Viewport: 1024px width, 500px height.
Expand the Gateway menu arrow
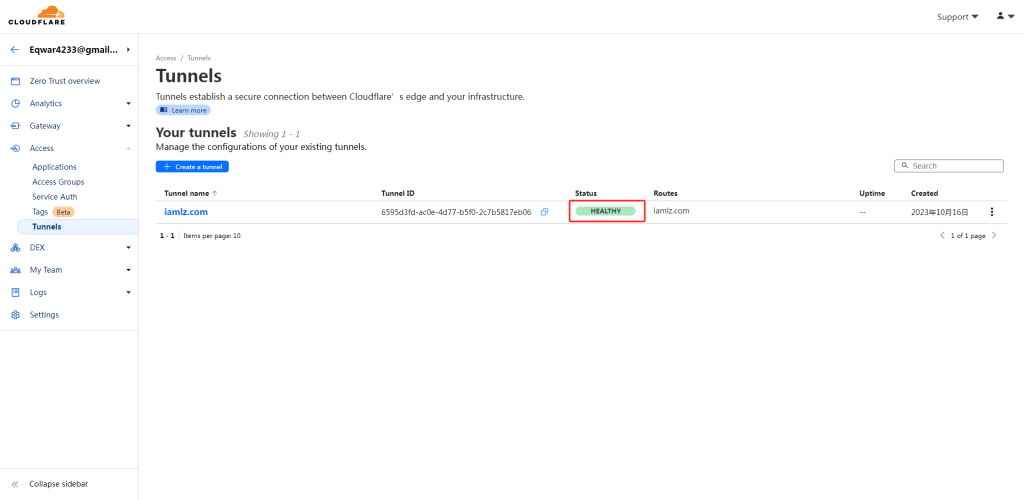coord(129,126)
